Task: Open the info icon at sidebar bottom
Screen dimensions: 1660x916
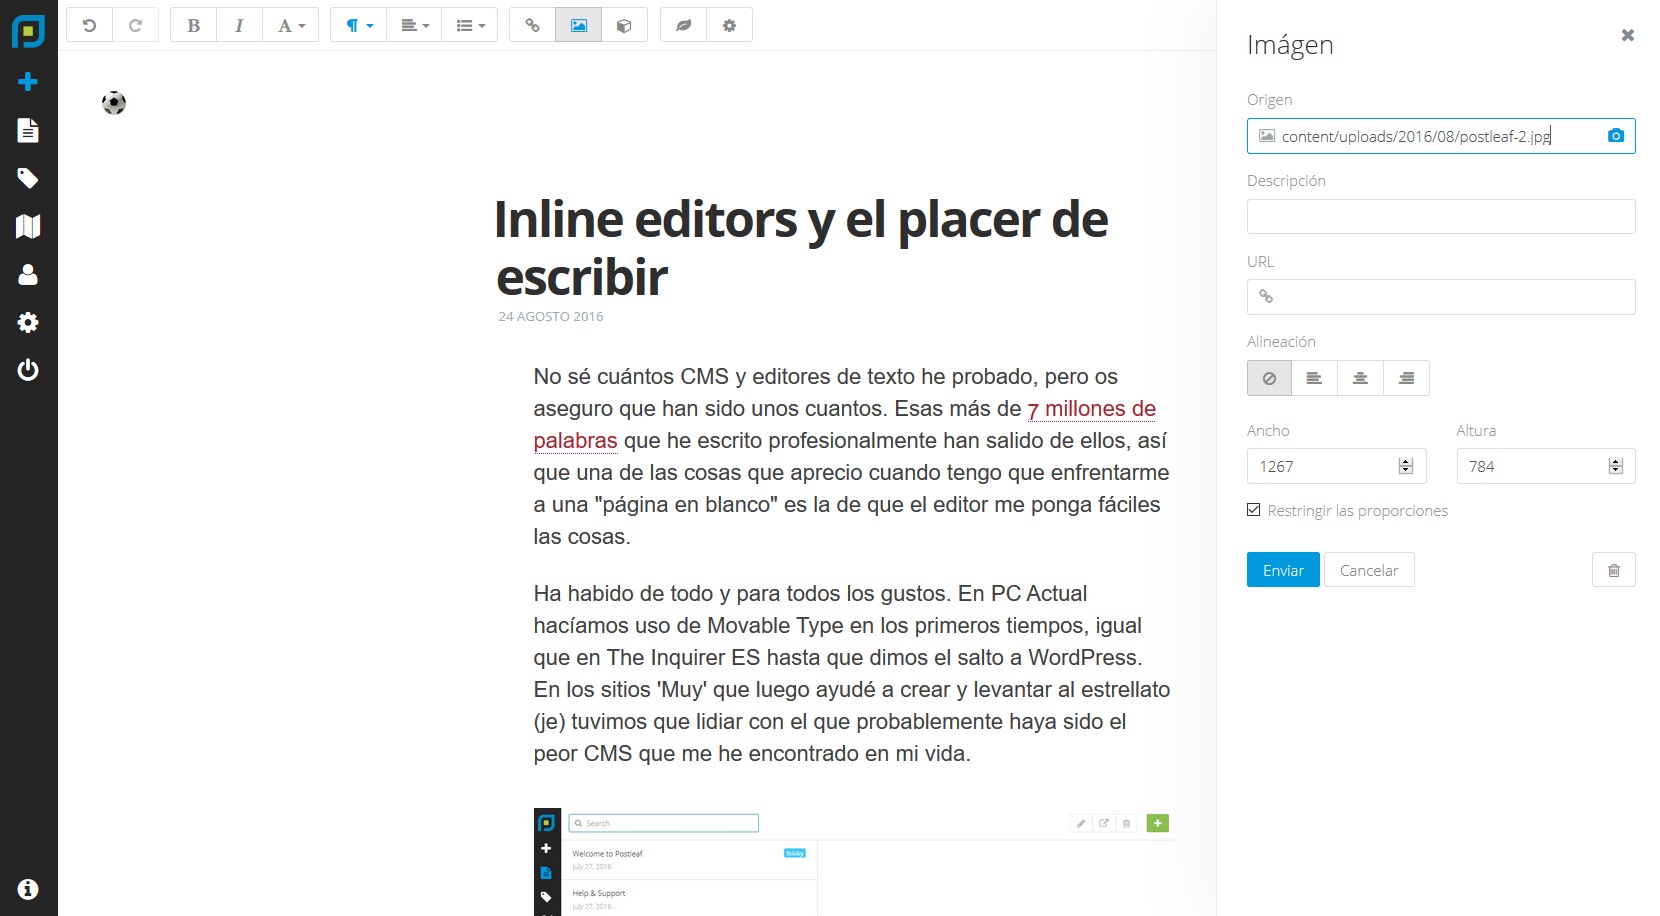Action: click(28, 889)
